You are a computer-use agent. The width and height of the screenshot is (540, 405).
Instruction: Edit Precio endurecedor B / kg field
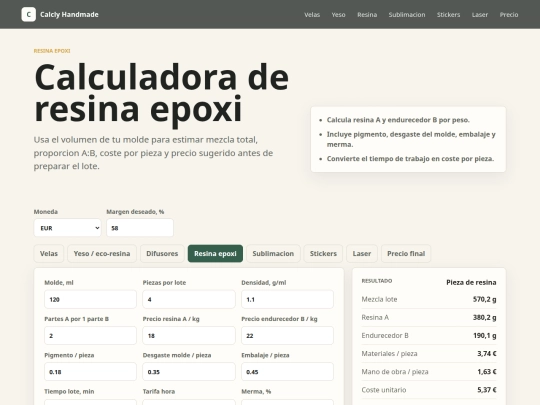pyautogui.click(x=287, y=335)
